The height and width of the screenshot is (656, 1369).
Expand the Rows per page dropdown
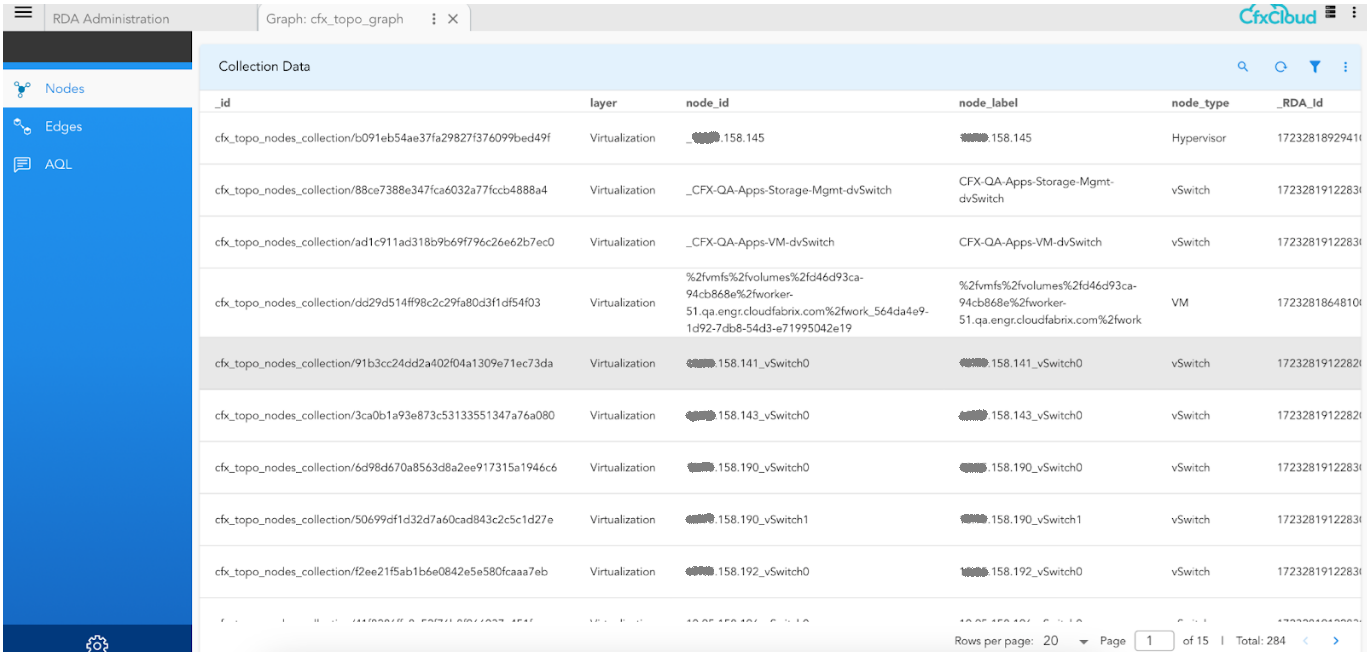tap(1083, 641)
